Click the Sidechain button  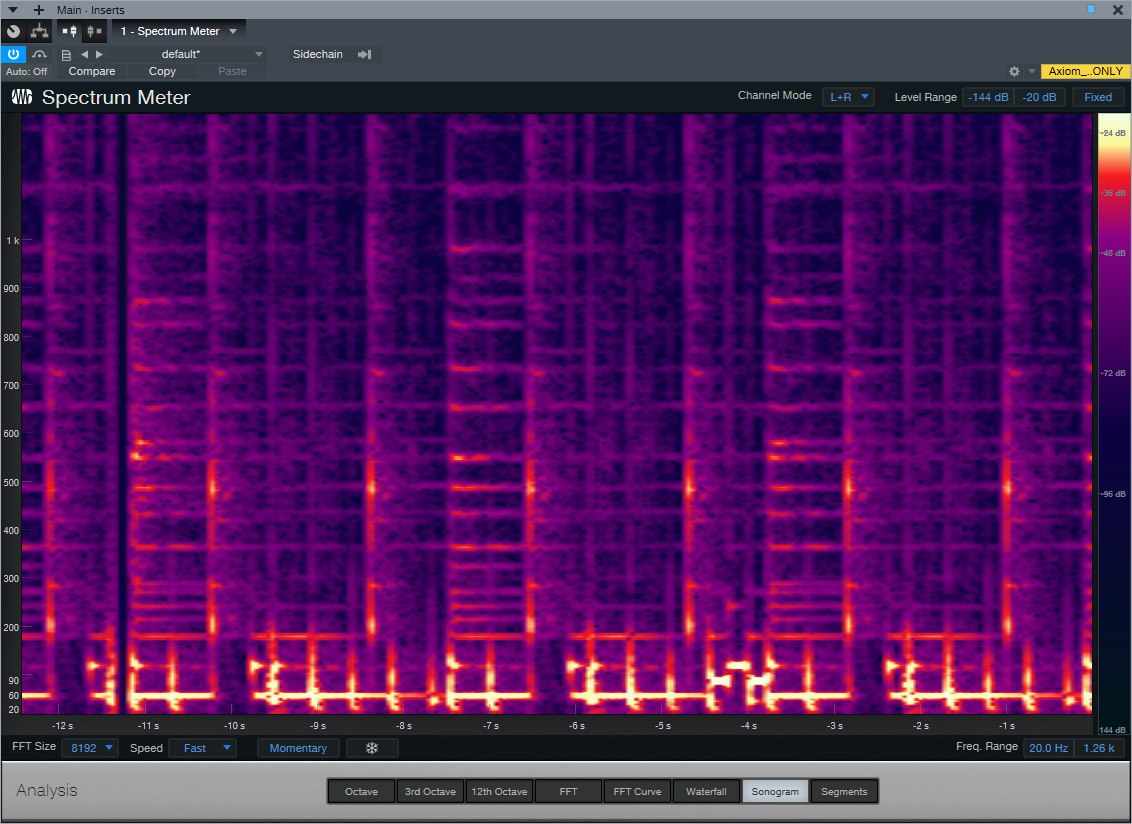318,54
